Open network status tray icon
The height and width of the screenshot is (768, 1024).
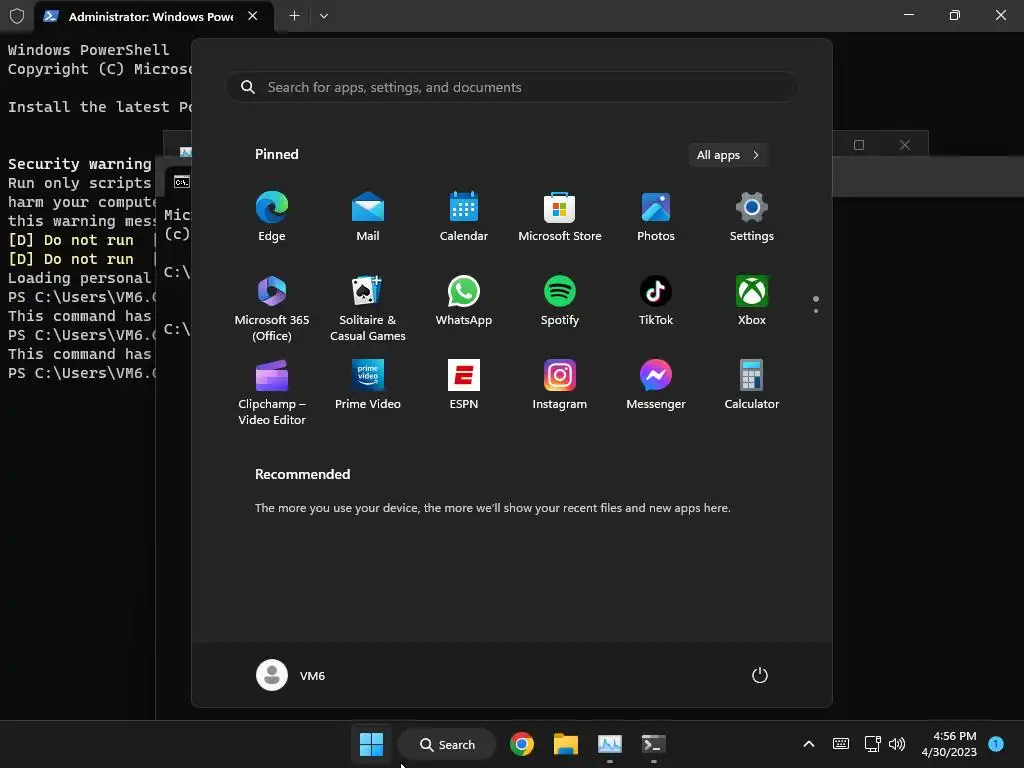872,744
